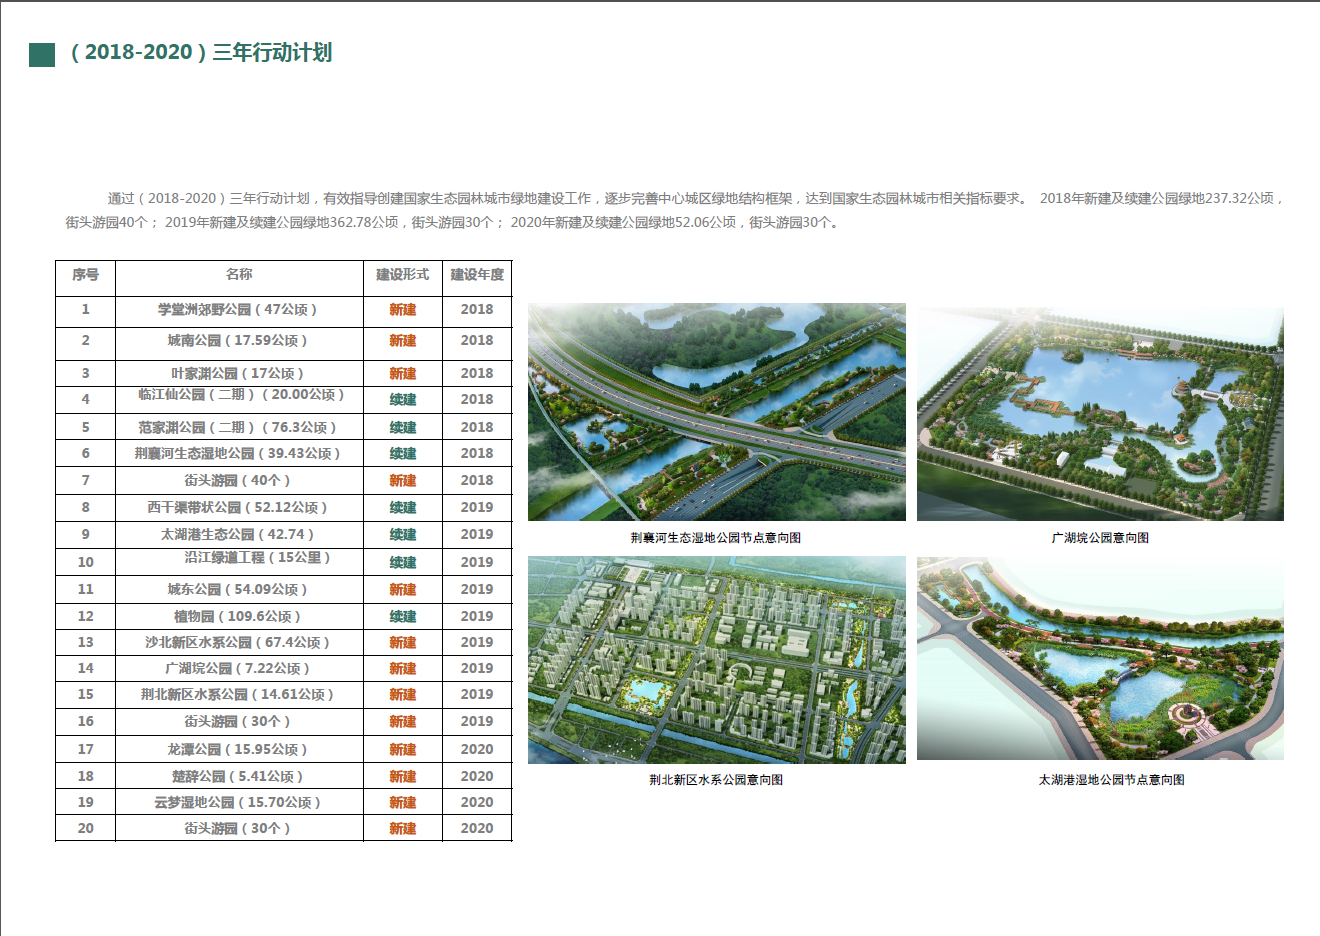Click year 2019 in the 西干渠带状公园 row
Image resolution: width=1320 pixels, height=936 pixels.
tap(477, 508)
